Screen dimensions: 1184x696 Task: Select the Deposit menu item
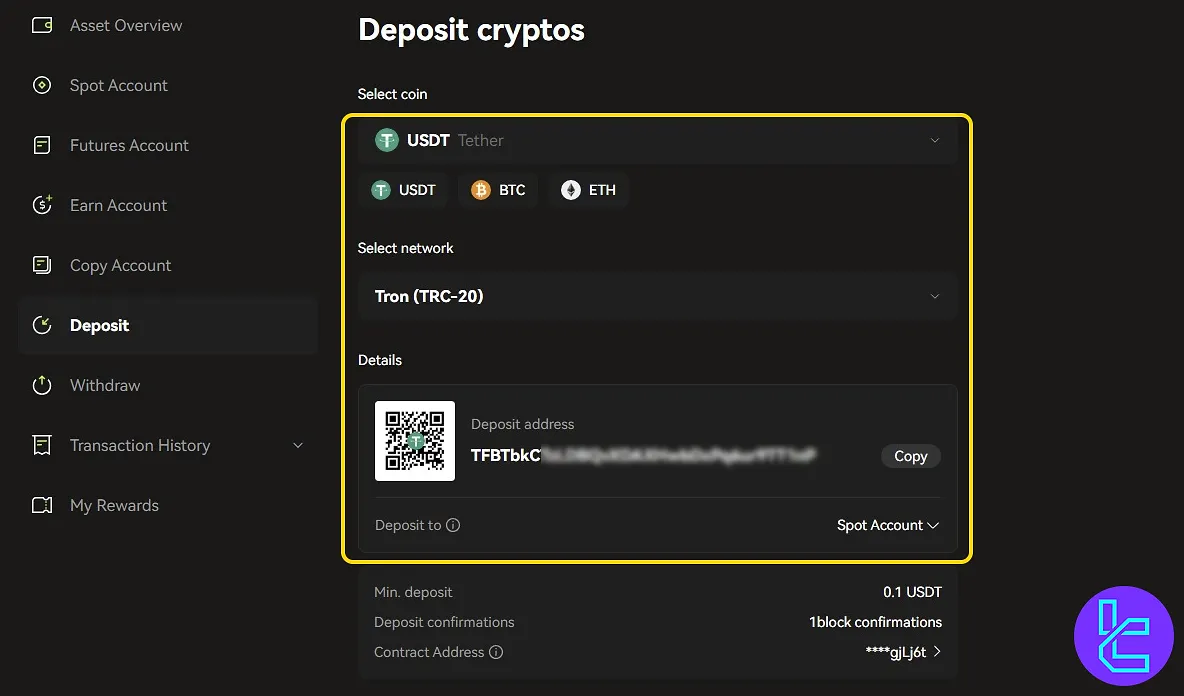[x=168, y=325]
